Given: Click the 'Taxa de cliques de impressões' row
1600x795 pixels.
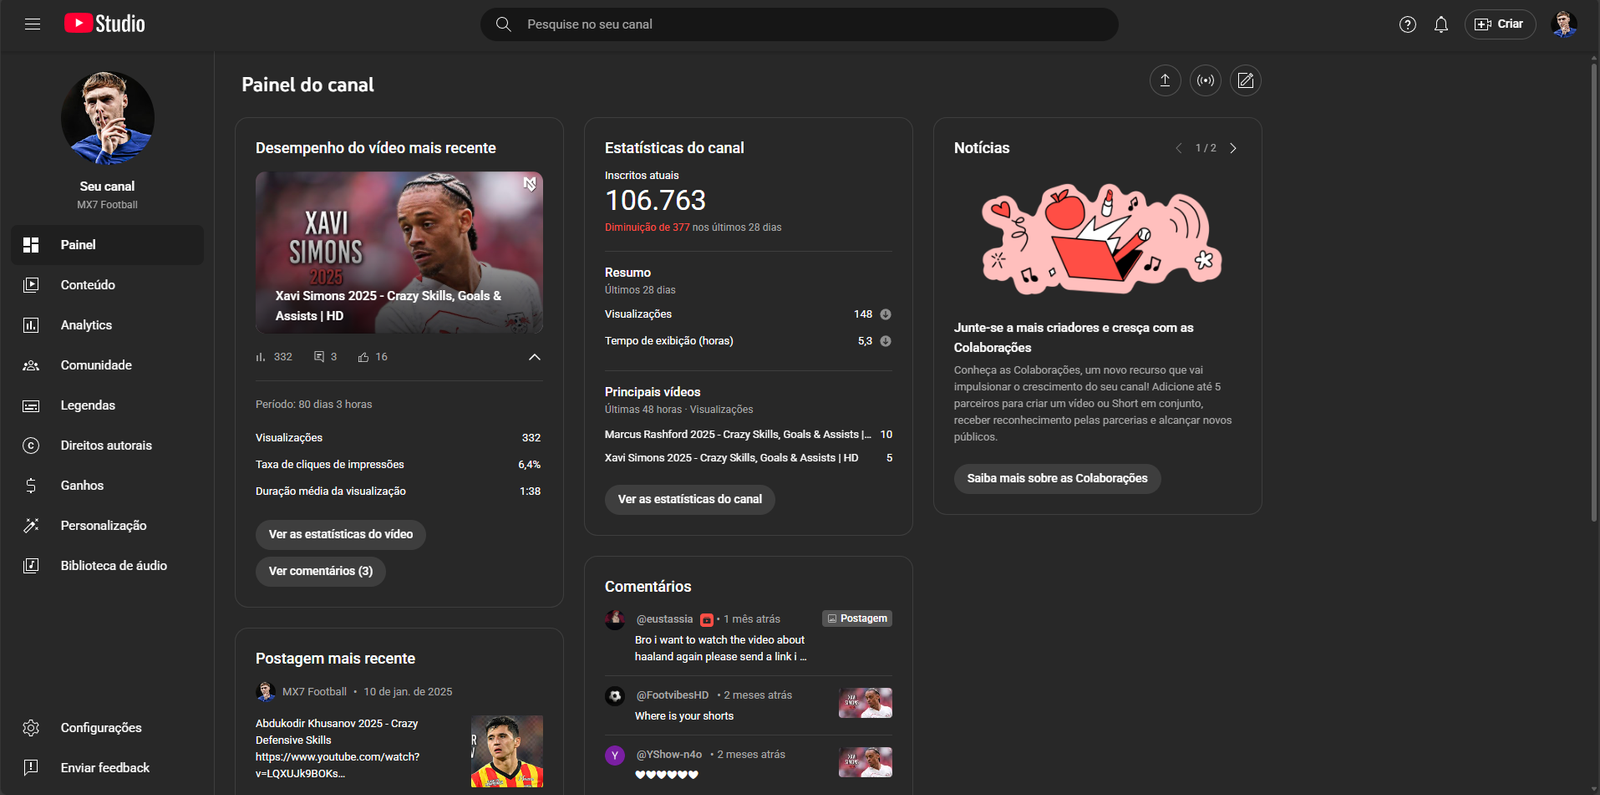Looking at the screenshot, I should pyautogui.click(x=398, y=464).
